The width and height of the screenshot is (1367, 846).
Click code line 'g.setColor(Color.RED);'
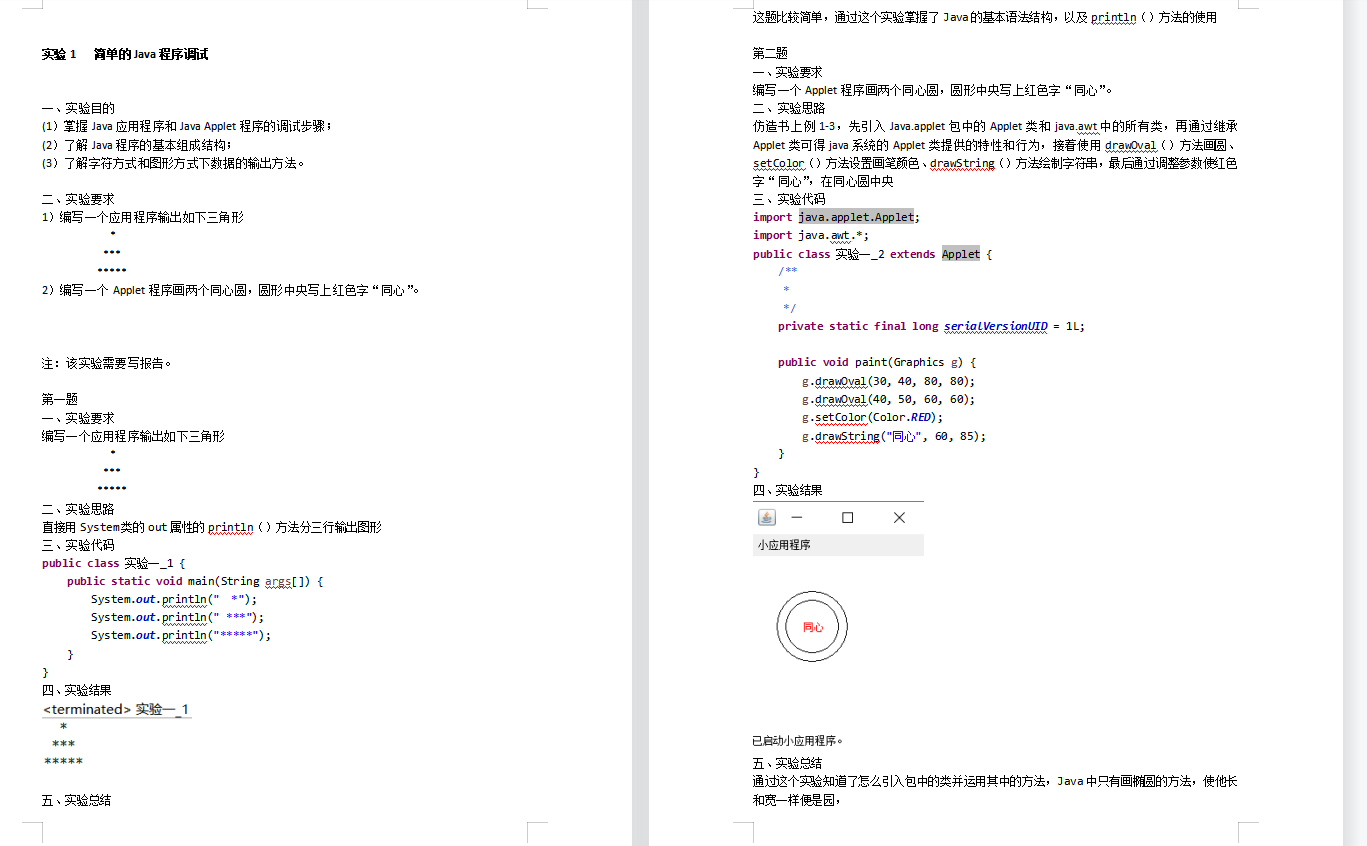point(872,417)
